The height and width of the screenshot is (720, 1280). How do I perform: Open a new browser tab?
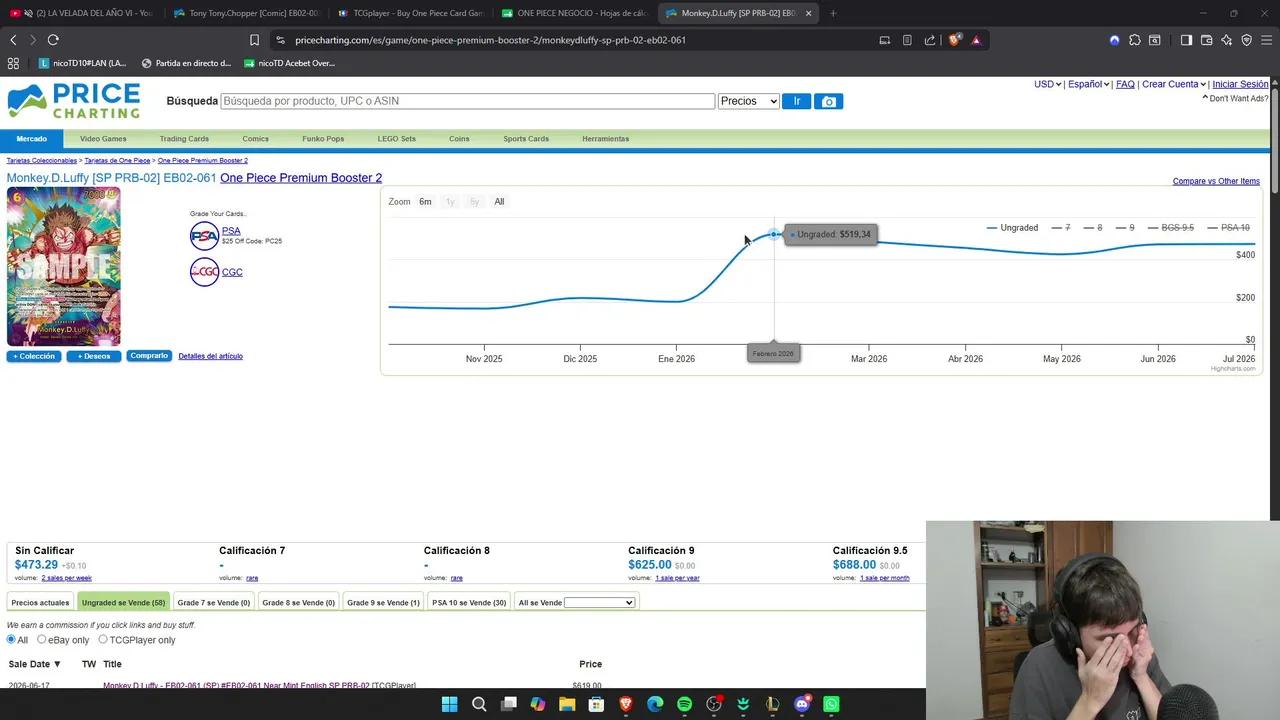[833, 13]
